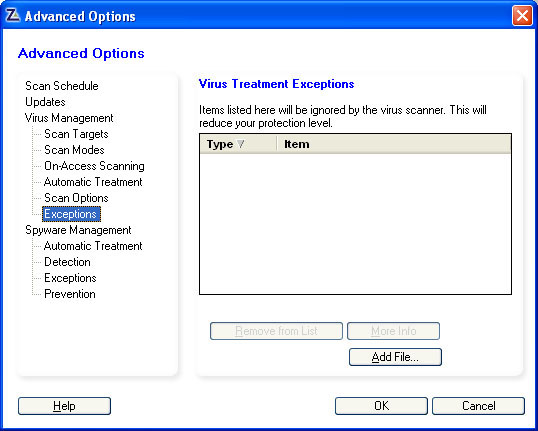This screenshot has width=538, height=431.
Task: Confirm settings with OK button
Action: click(381, 406)
